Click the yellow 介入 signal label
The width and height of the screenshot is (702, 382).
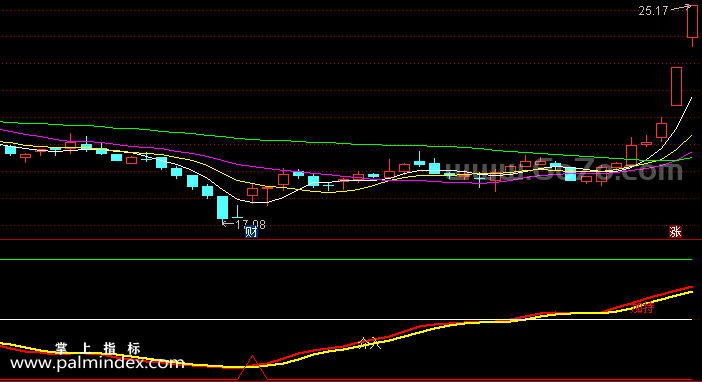(369, 343)
